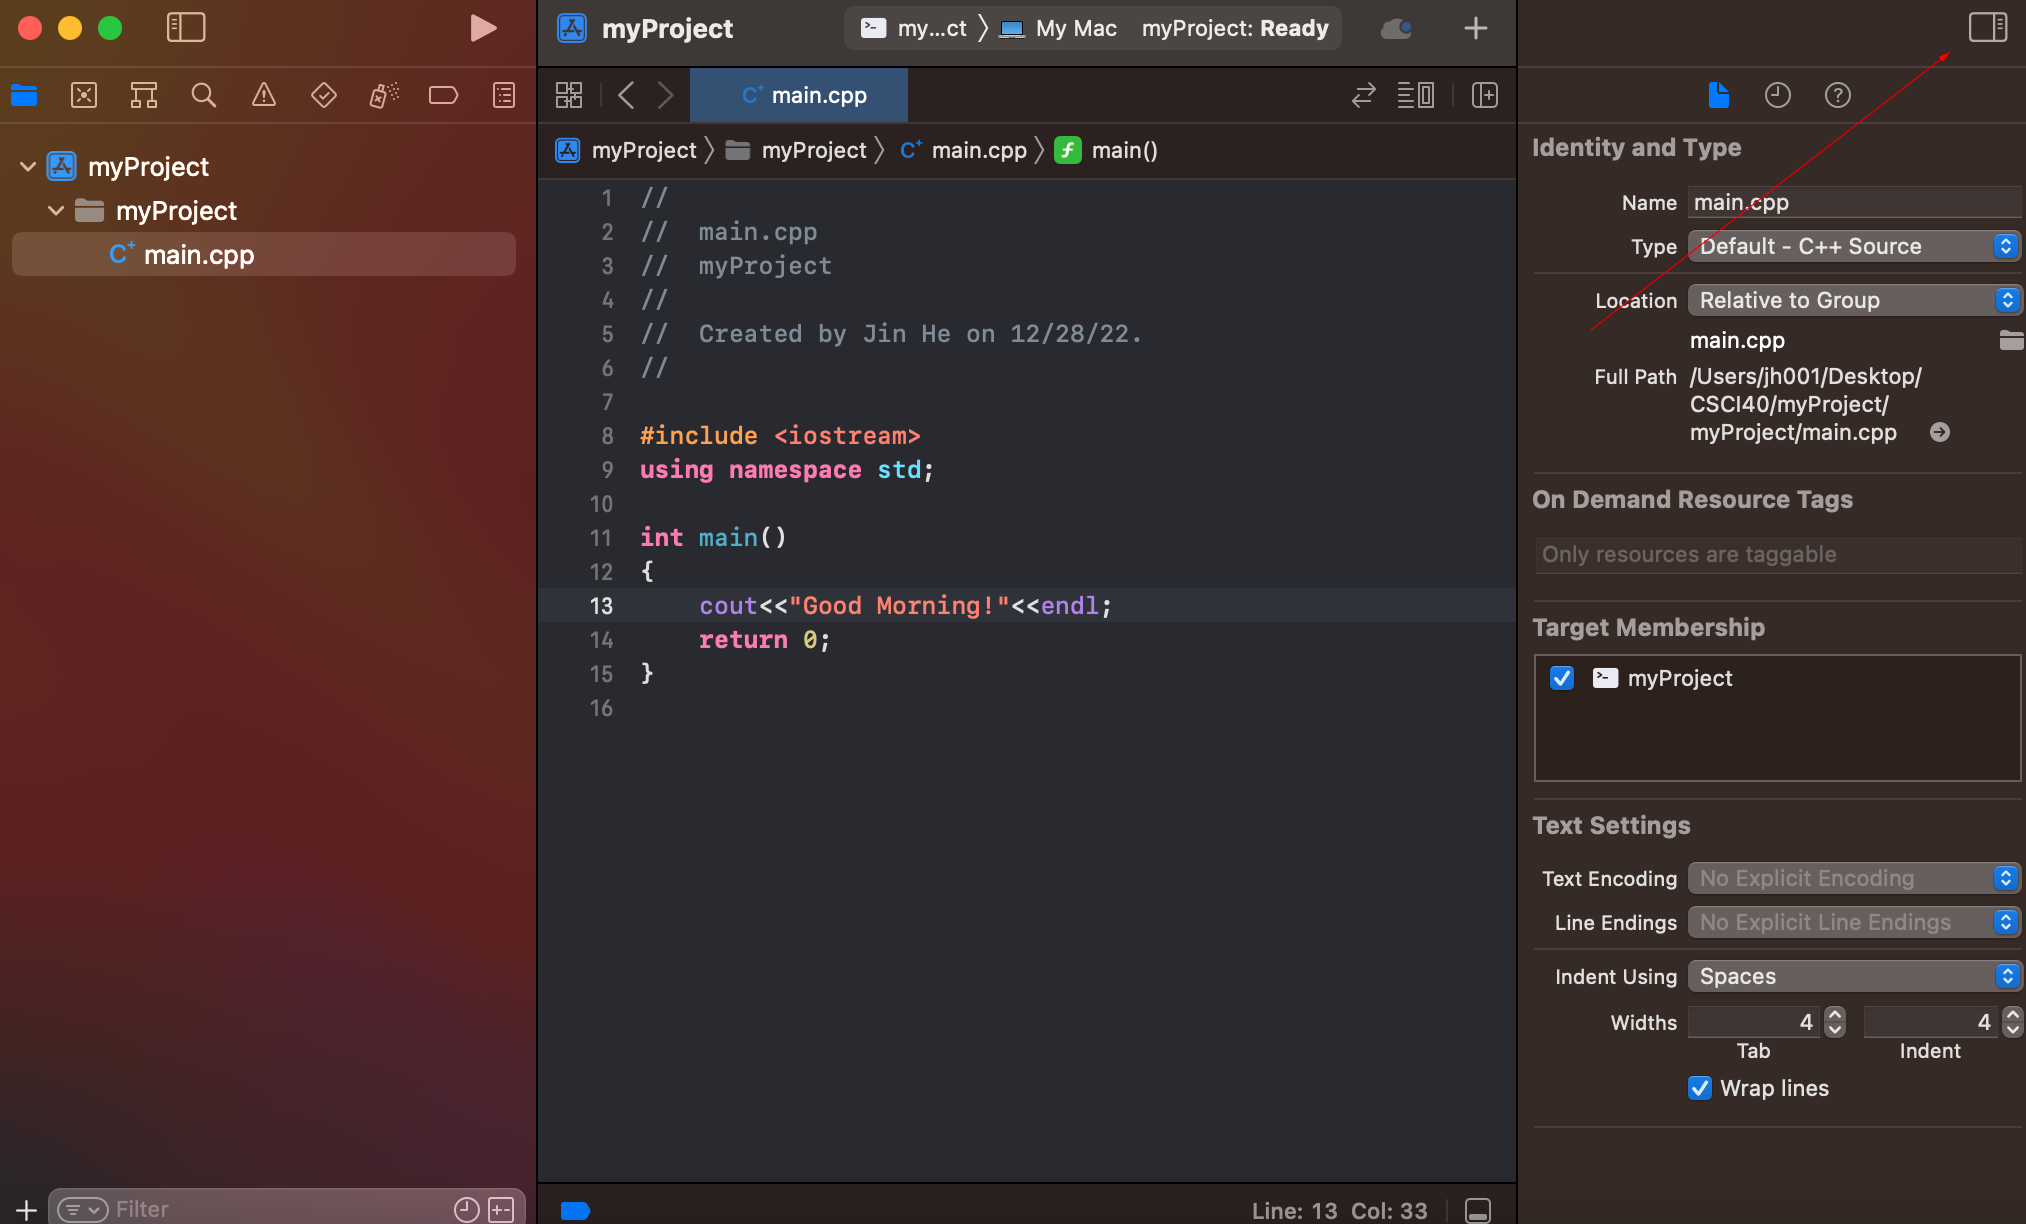Open main() symbol in the jump bar

coord(1106,150)
